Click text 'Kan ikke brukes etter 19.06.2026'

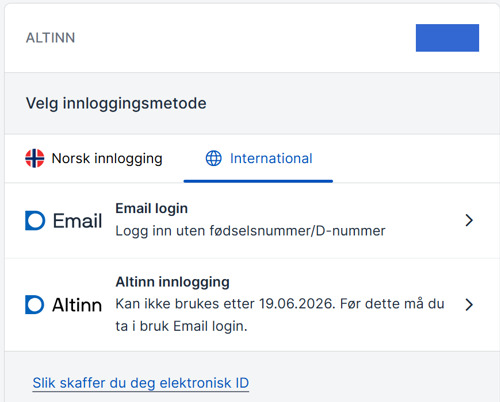(225, 304)
